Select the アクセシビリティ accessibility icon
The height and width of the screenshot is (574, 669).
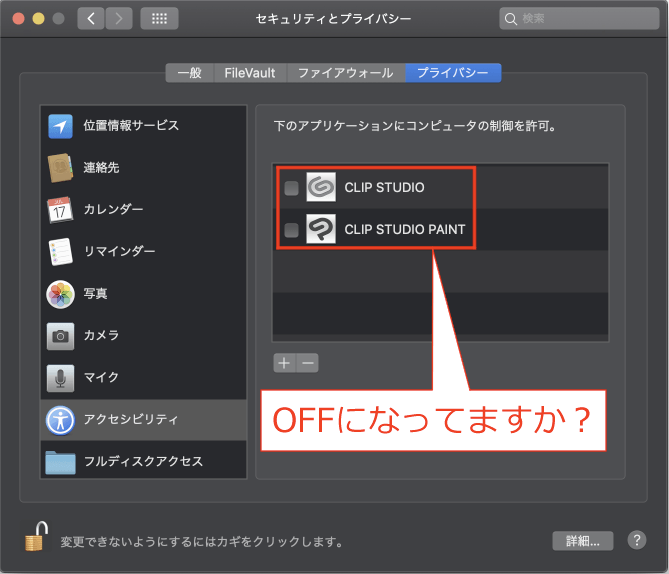pos(60,420)
